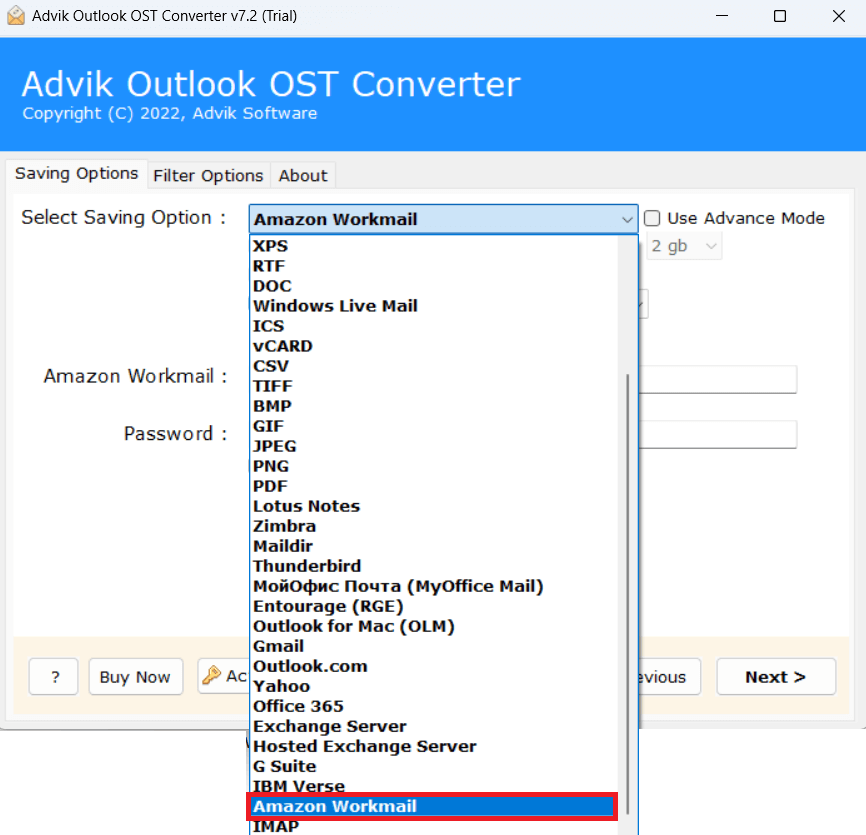This screenshot has height=835, width=866.
Task: Choose Entourage (RGE) option
Action: coord(434,606)
